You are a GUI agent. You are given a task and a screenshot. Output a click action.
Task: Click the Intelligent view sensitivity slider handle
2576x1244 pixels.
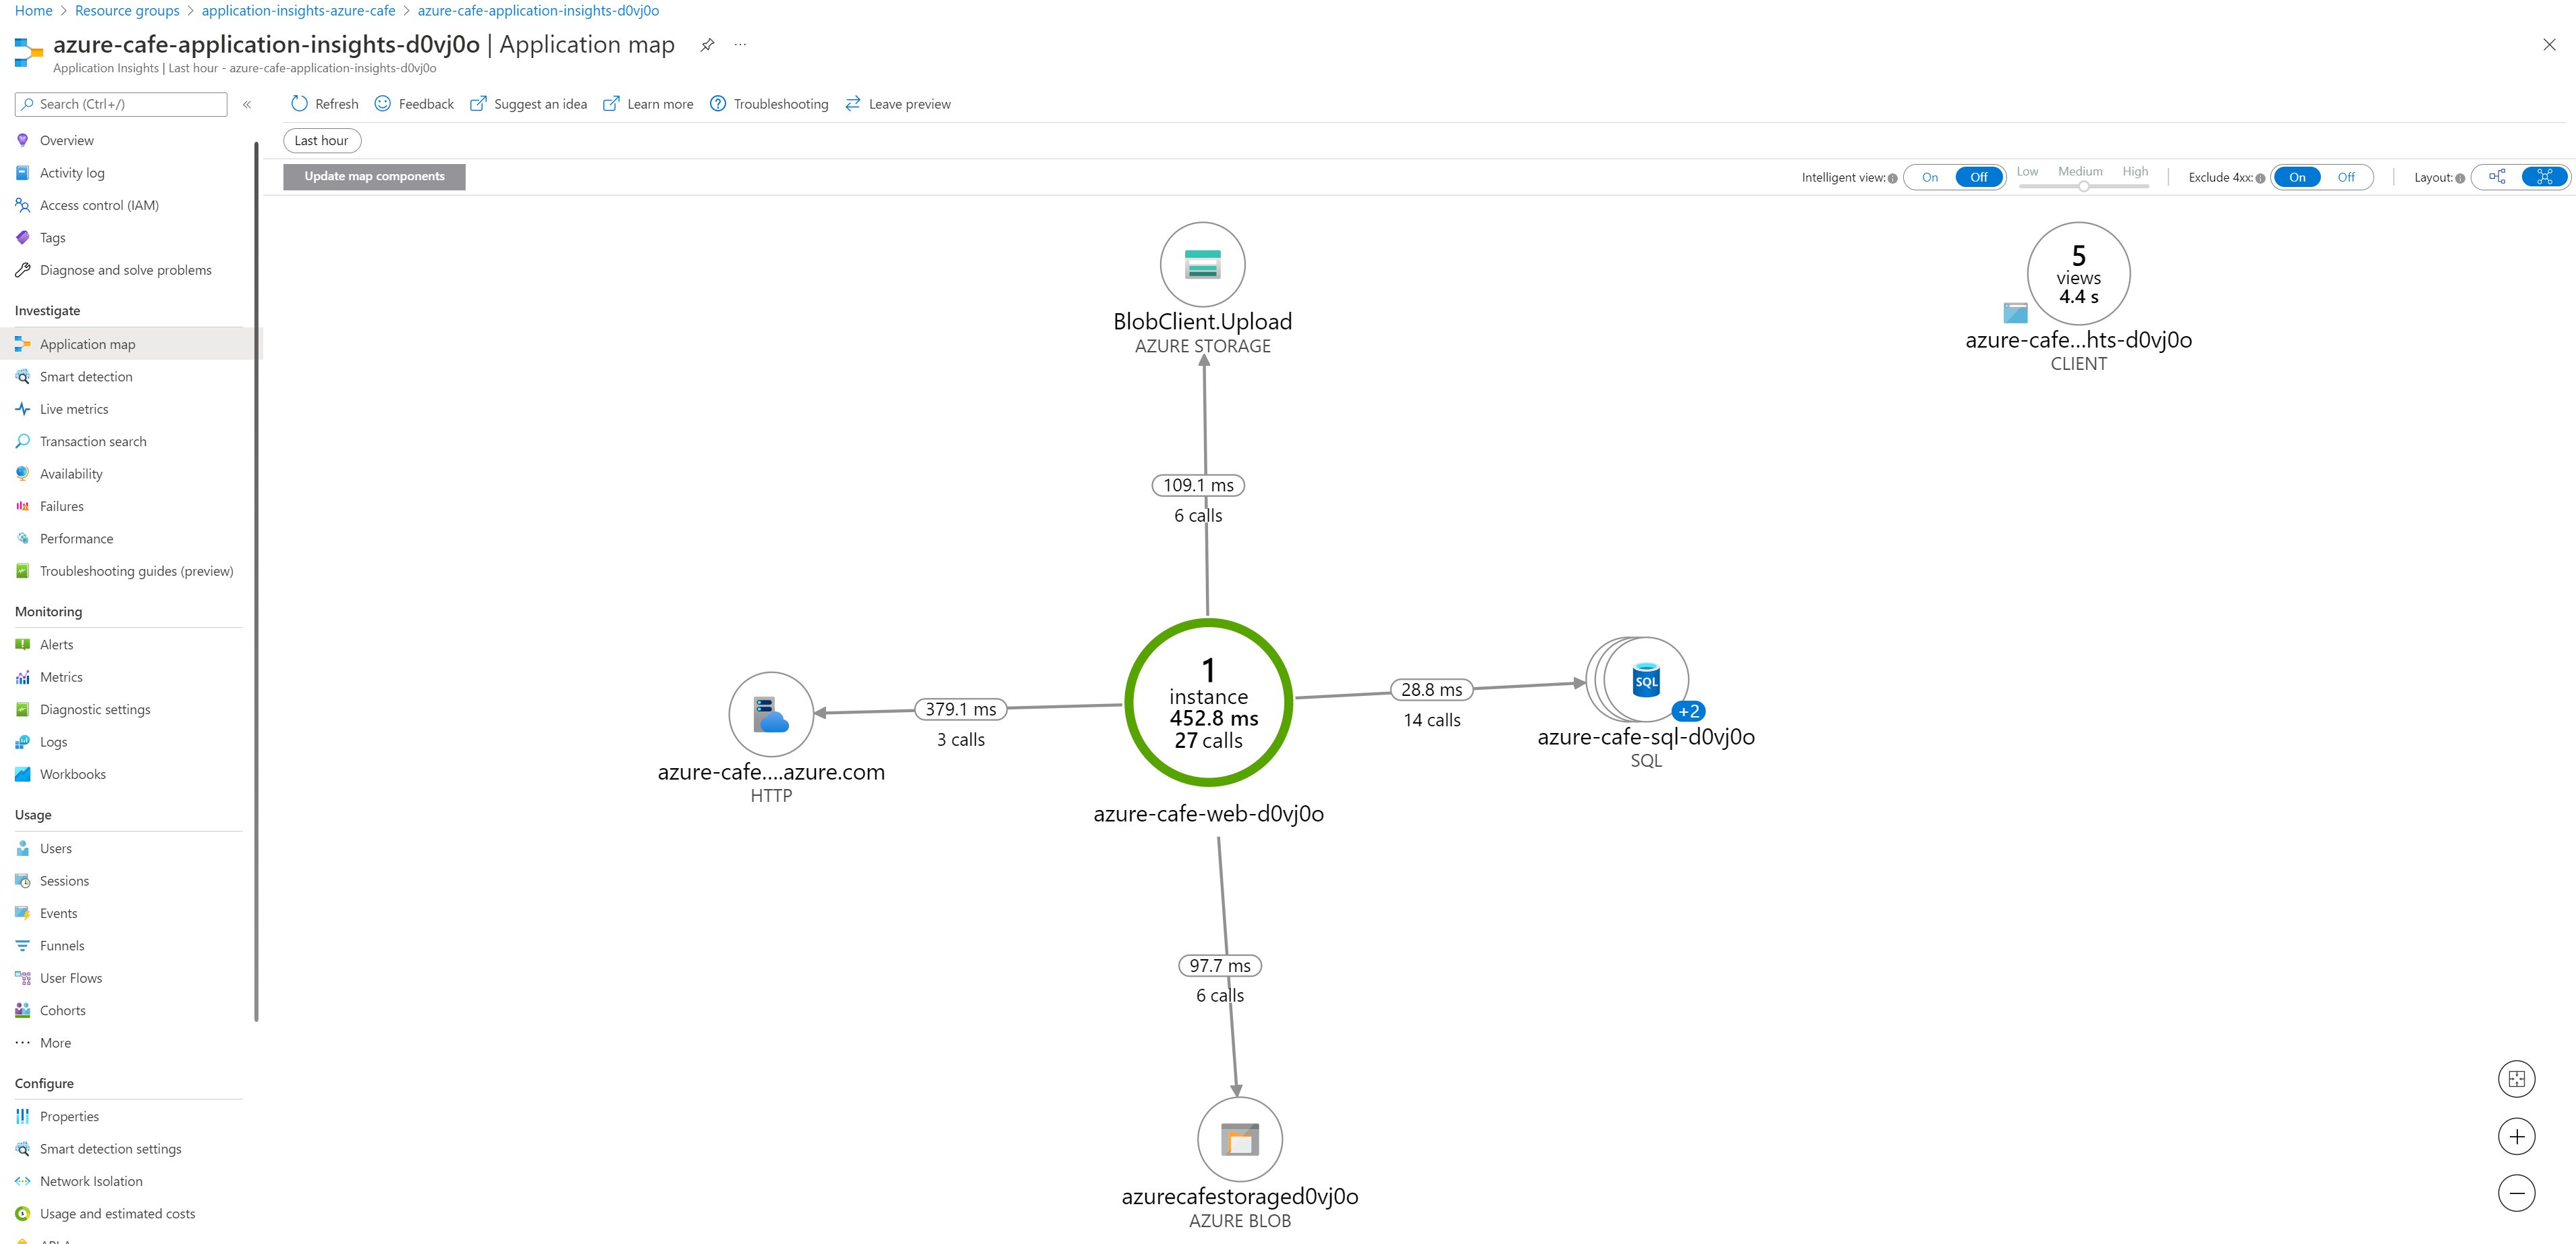2083,186
